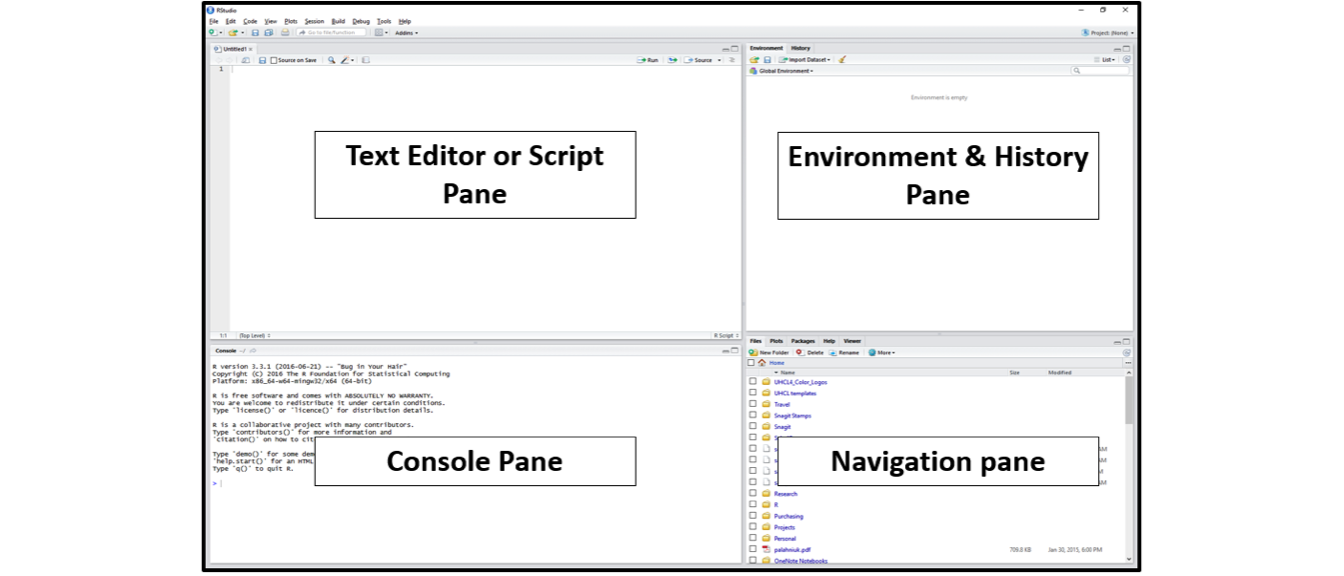Click the New File icon in main toolbar
Screen dimensions: 1344x576
click(212, 32)
